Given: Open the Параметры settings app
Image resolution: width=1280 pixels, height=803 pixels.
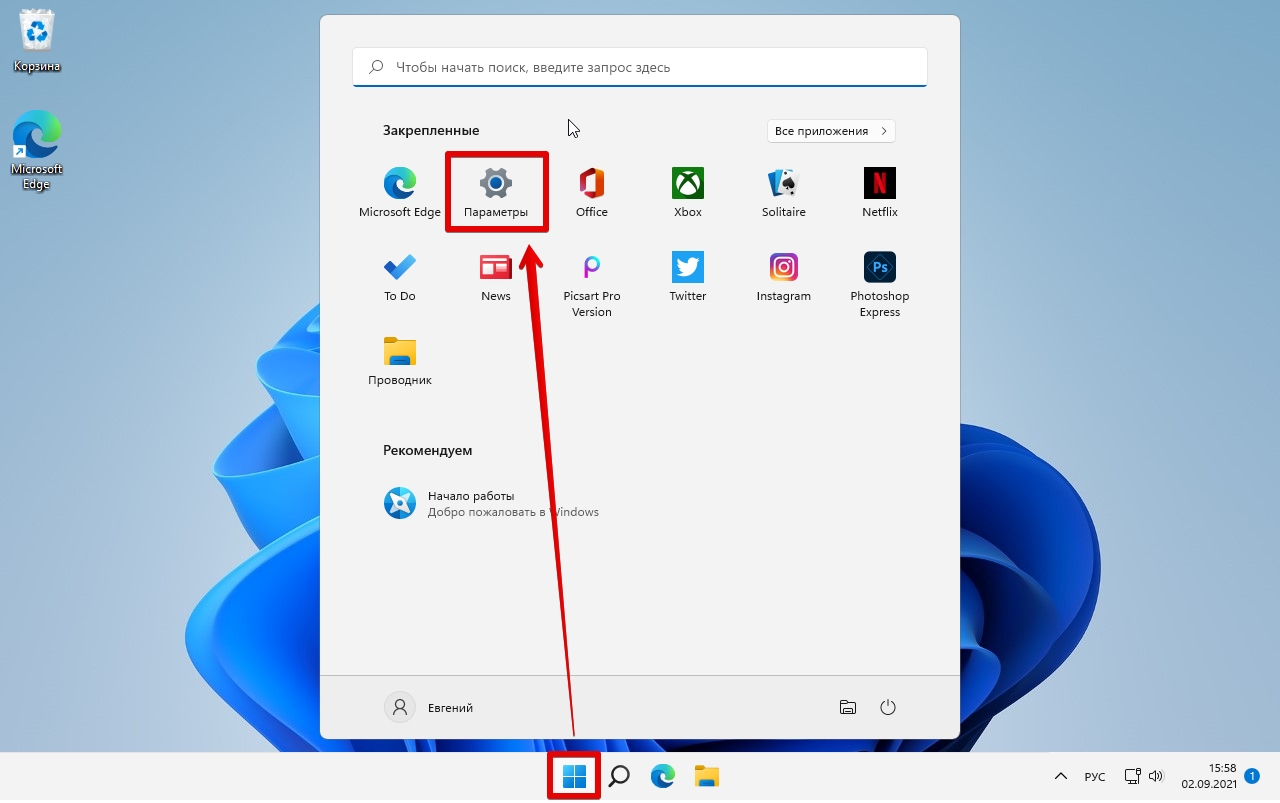Looking at the screenshot, I should tap(496, 192).
